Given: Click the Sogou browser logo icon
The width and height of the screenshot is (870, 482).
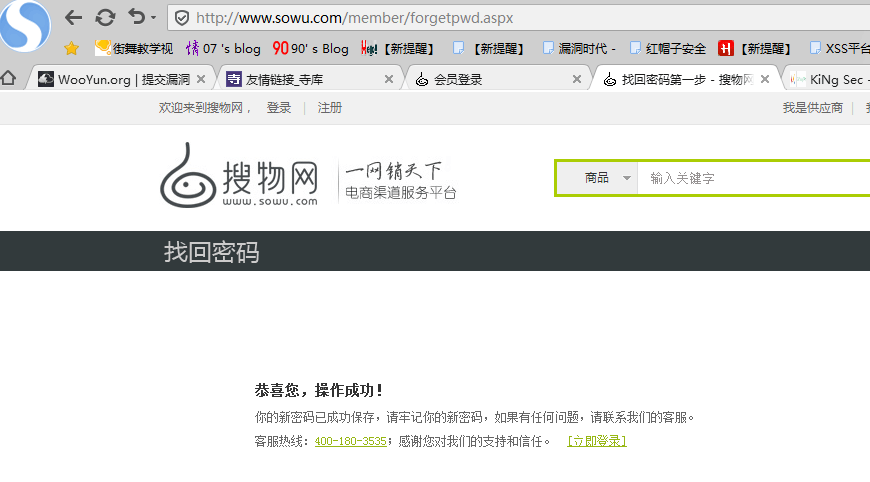Looking at the screenshot, I should pos(24,25).
